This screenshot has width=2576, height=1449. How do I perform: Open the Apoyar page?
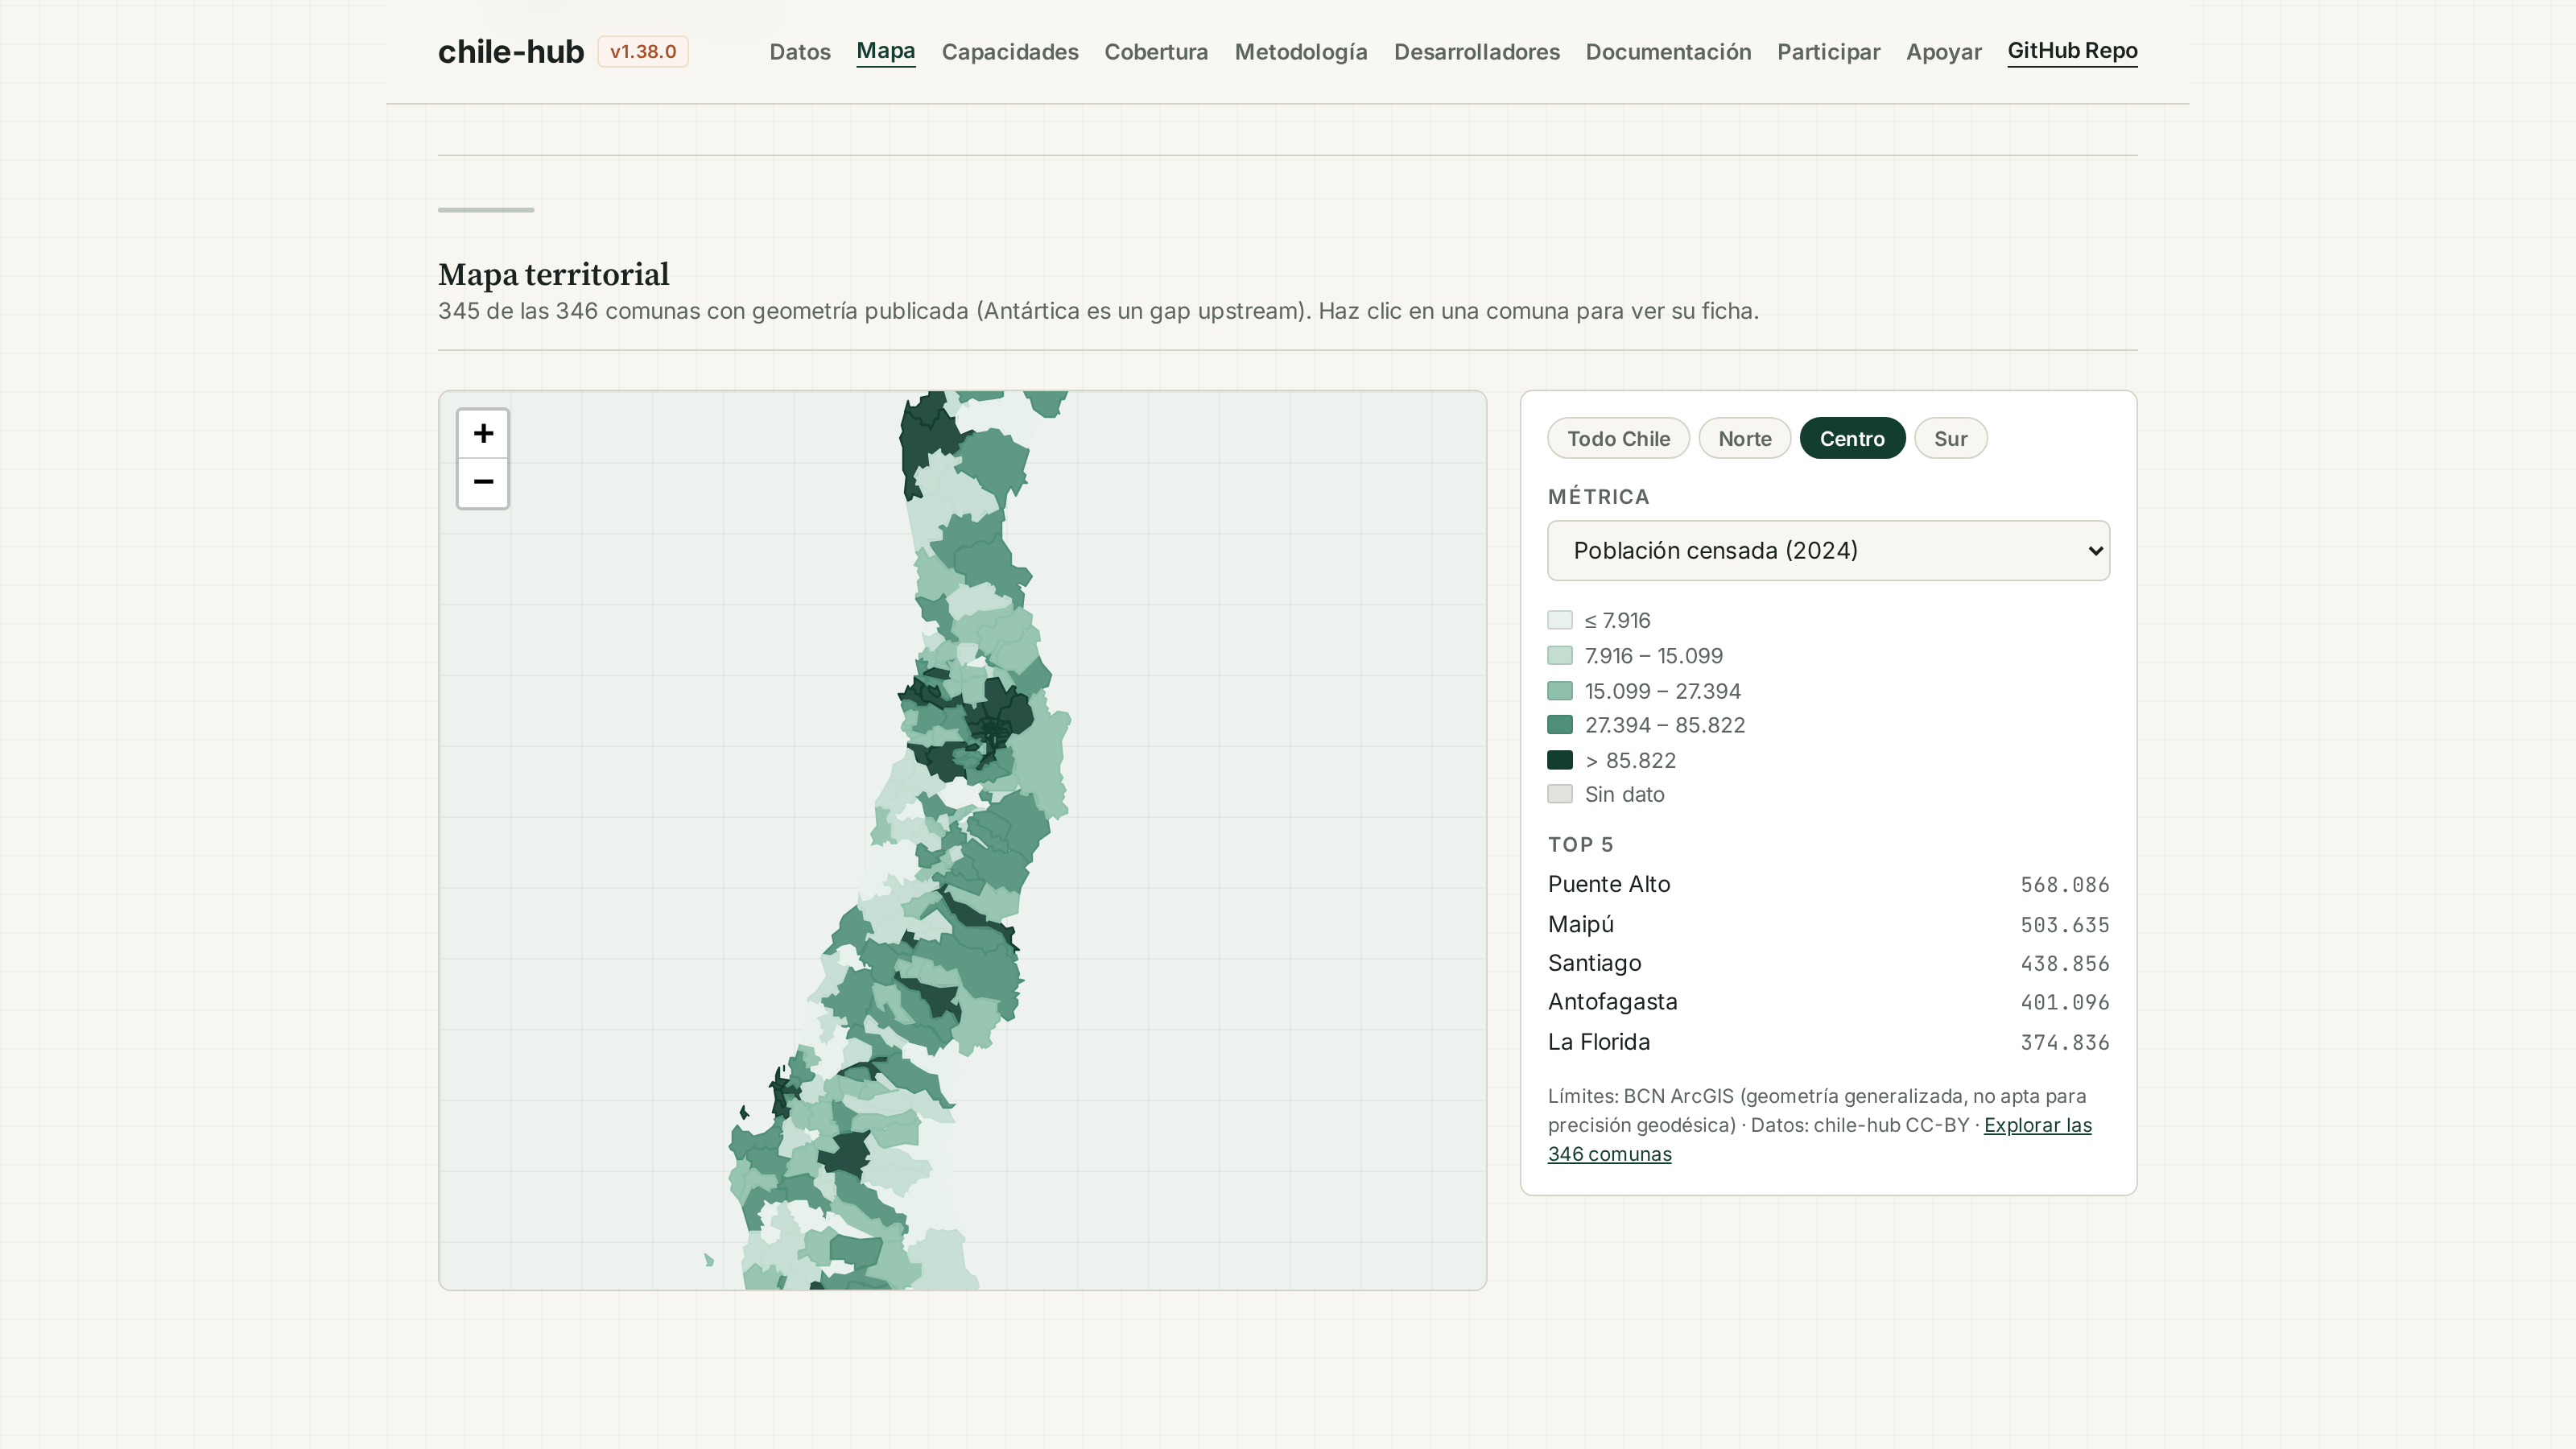[x=1943, y=51]
